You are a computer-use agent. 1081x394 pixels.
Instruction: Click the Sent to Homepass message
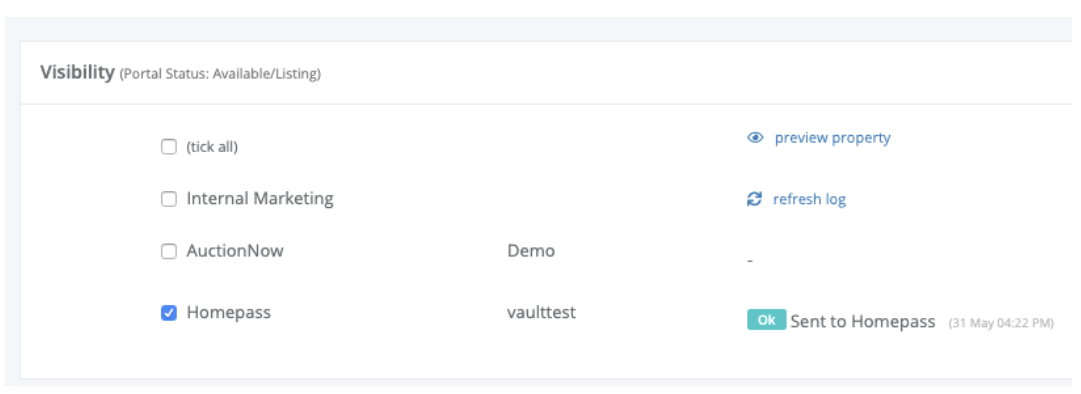[862, 321]
